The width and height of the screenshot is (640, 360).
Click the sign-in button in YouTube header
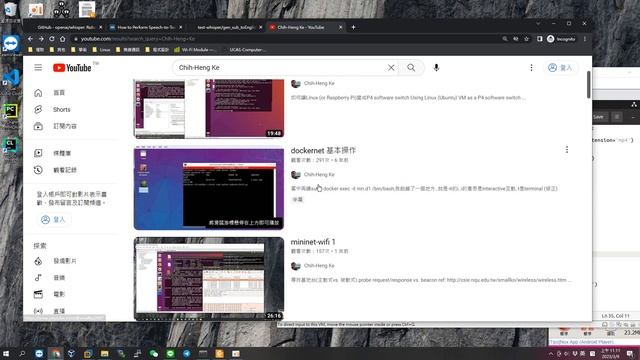pos(560,68)
